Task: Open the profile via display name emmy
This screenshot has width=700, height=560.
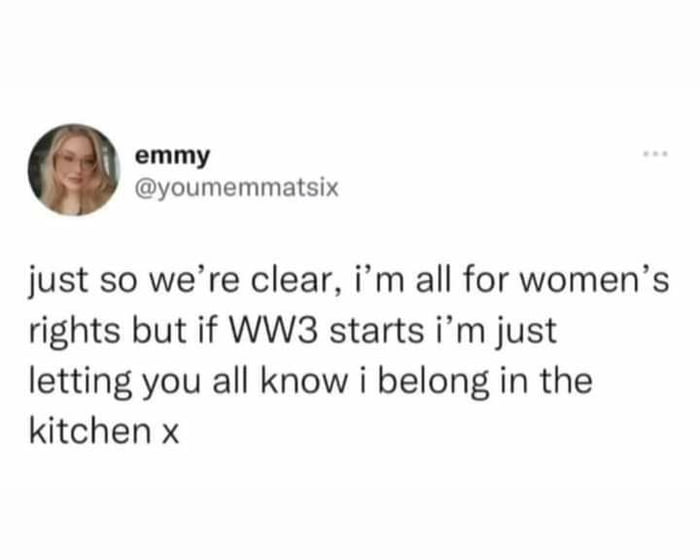Action: pos(172,157)
